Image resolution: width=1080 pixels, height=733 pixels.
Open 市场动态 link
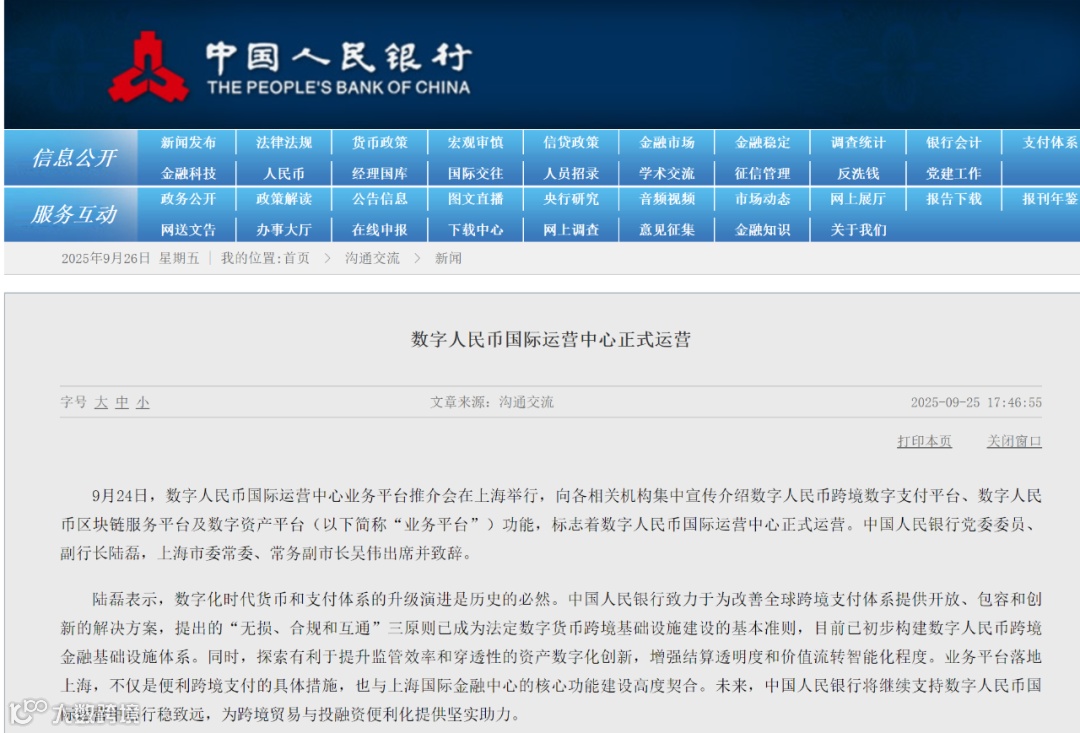point(762,199)
